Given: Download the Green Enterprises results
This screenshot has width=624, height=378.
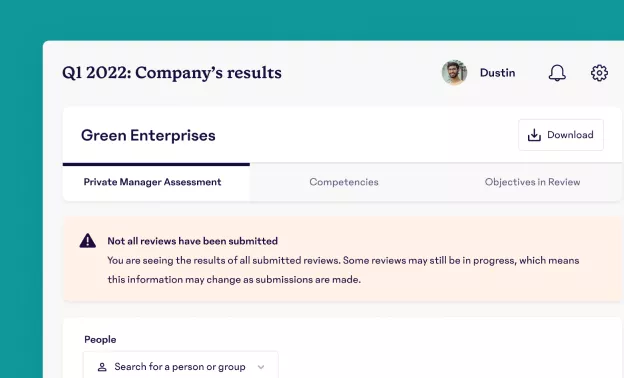Looking at the screenshot, I should point(561,135).
